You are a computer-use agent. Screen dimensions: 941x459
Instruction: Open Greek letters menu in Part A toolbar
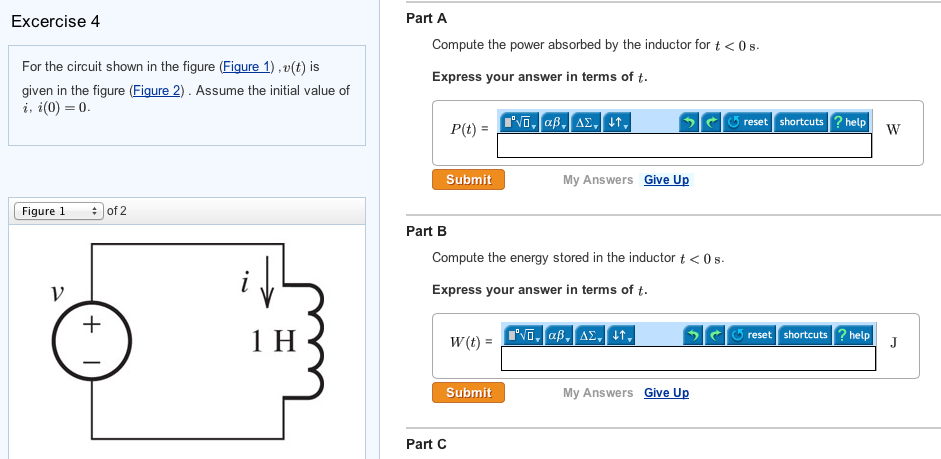[x=555, y=122]
